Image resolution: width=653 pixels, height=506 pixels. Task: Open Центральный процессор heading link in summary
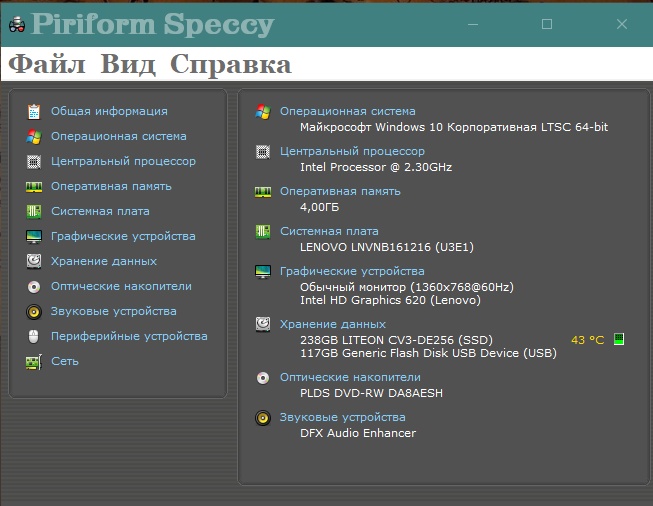click(x=352, y=152)
